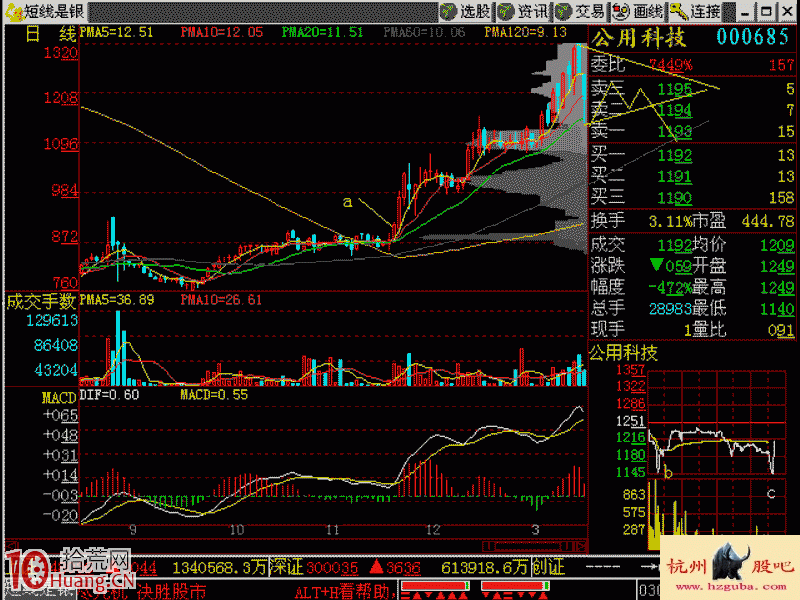Viewport: 800px width, 600px height.
Task: Click the ALT+H看帮助 help hint
Action: [345, 591]
